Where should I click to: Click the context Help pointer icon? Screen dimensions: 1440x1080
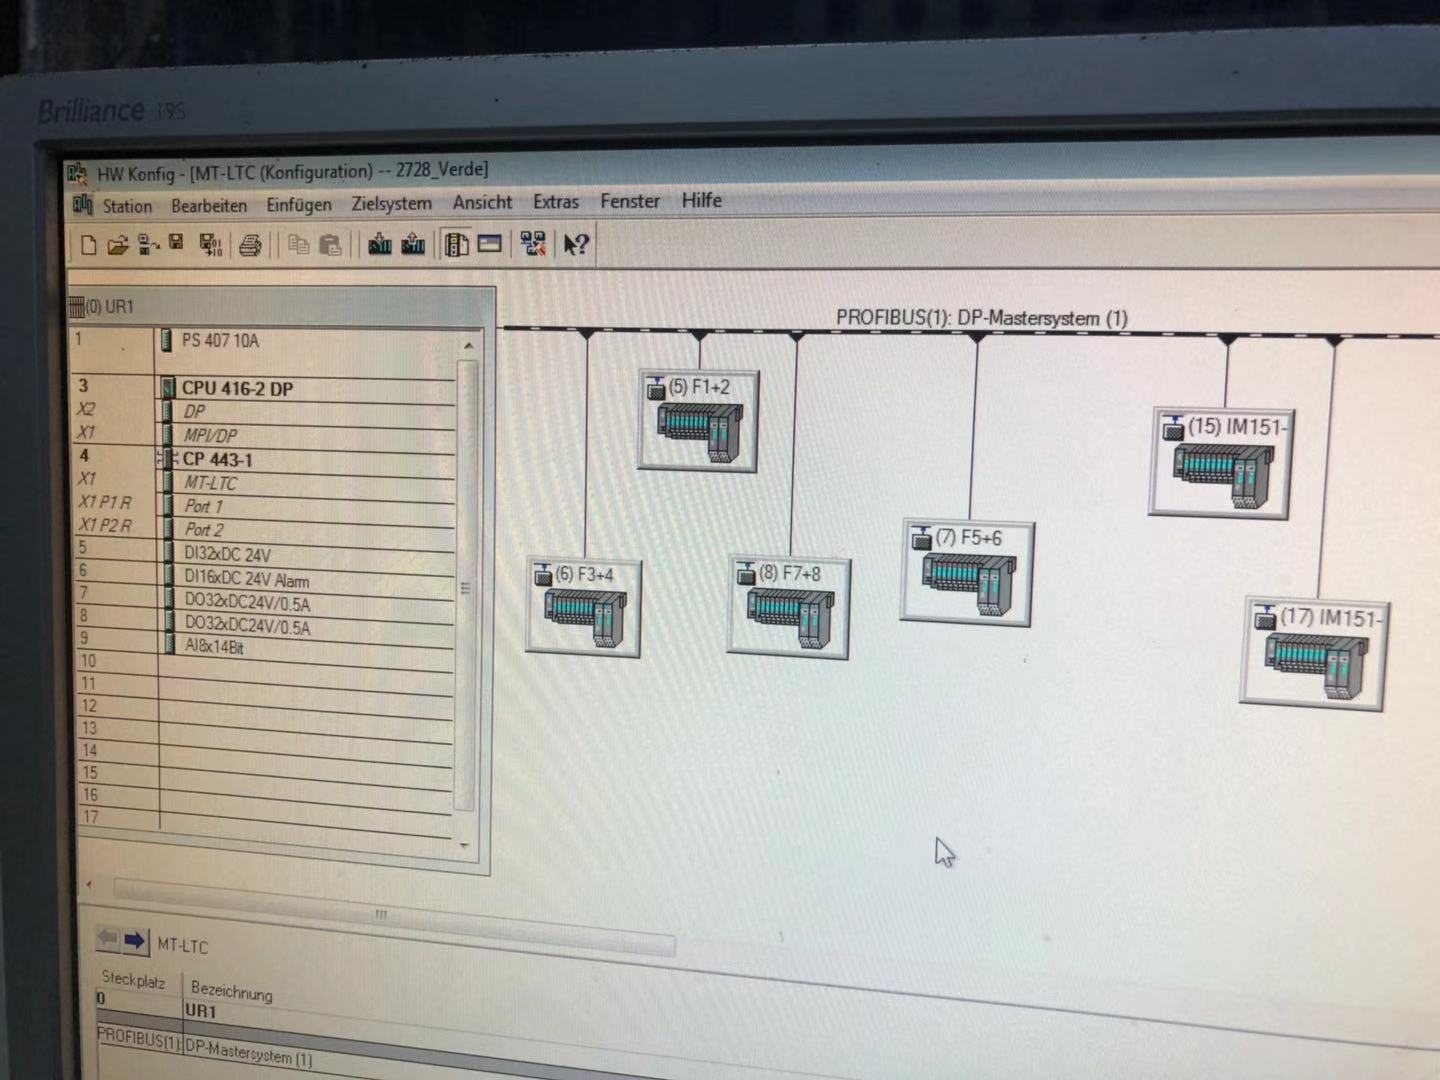point(576,244)
